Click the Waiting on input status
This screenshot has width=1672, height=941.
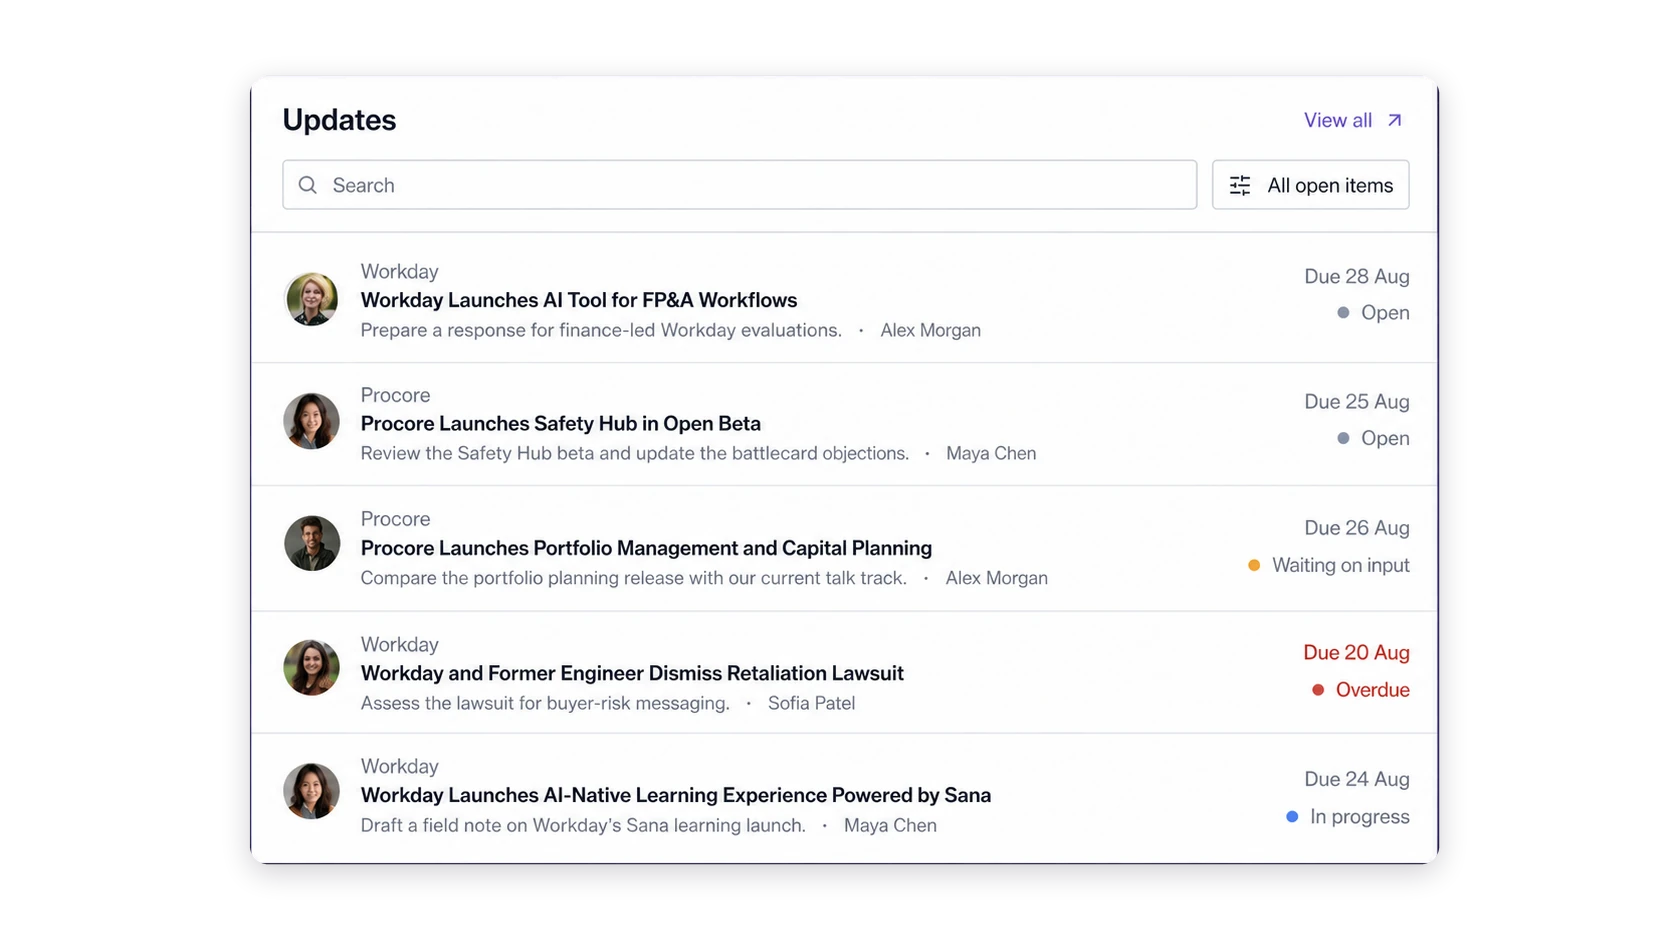[1328, 565]
